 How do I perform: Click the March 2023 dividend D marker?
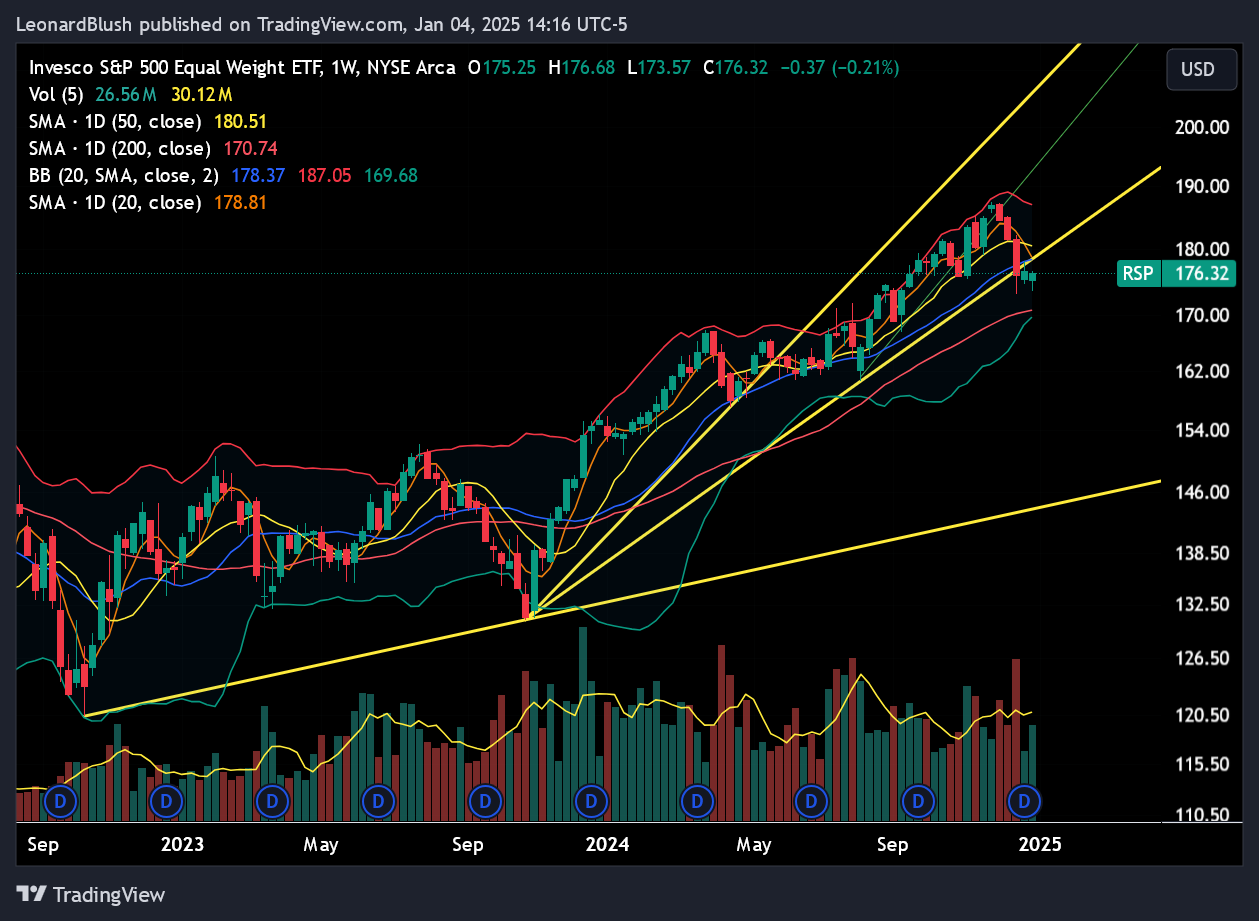tap(271, 801)
